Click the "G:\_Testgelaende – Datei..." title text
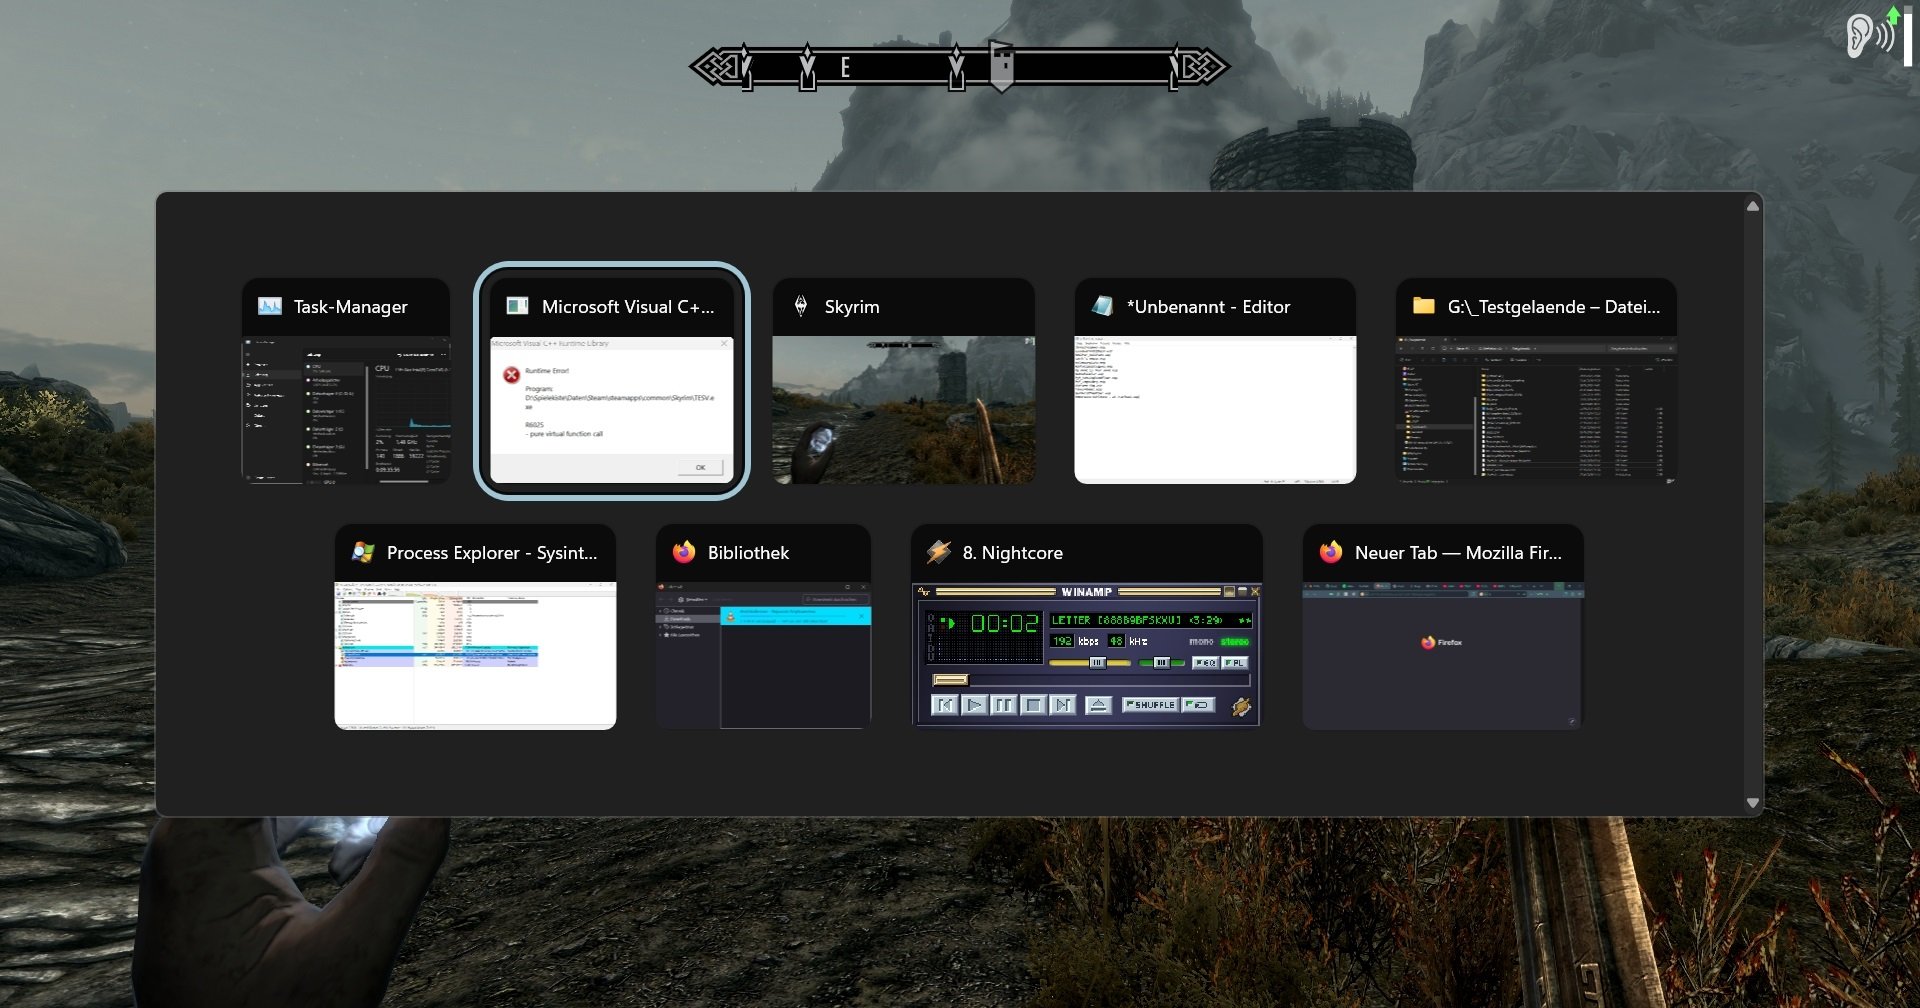Viewport: 1920px width, 1008px height. click(1554, 307)
